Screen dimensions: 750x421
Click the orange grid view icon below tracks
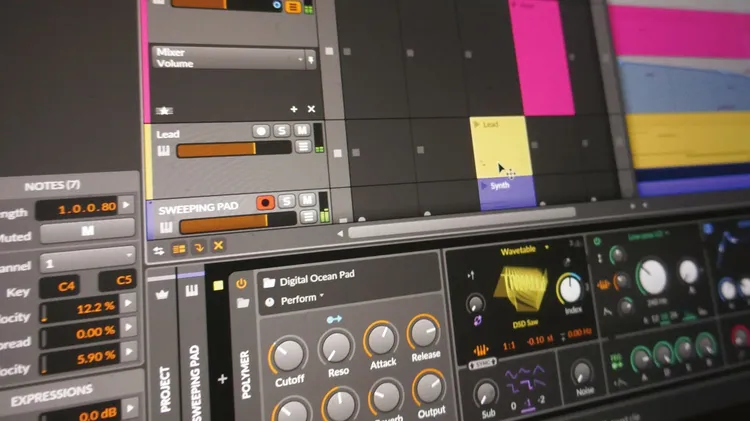click(x=179, y=249)
